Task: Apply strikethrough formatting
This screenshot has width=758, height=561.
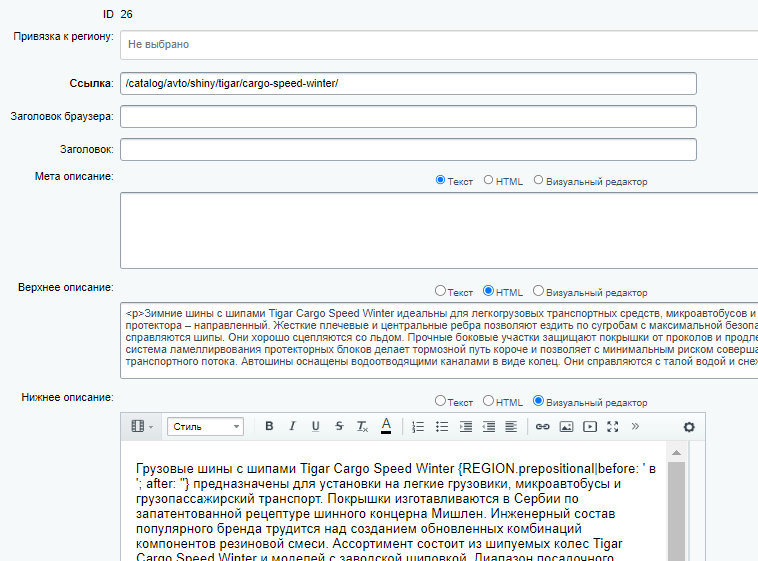Action: coord(339,426)
